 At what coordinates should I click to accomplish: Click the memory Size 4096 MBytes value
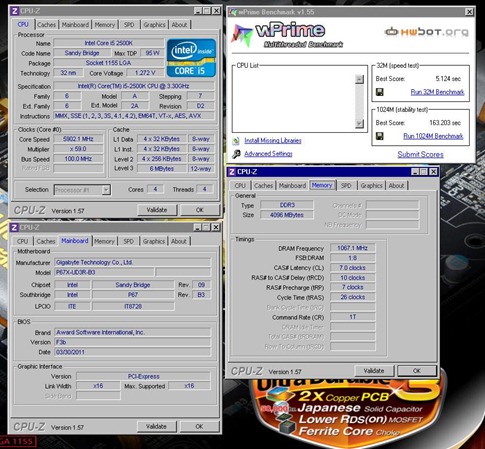point(287,215)
